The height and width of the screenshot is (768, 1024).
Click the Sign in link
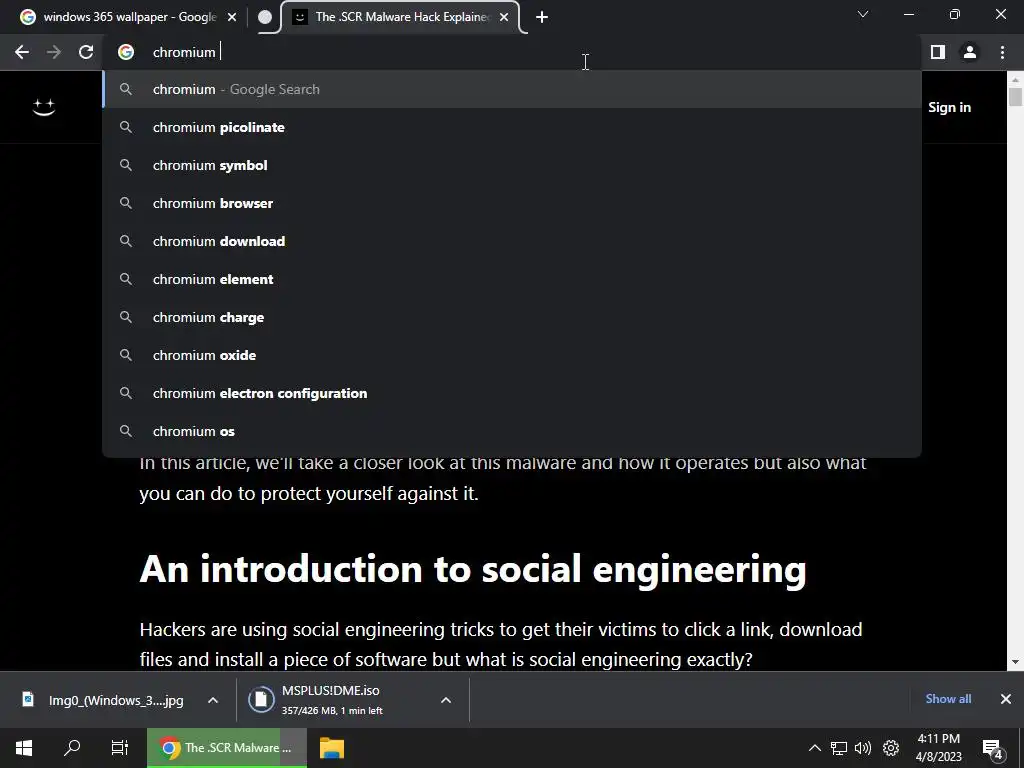[x=949, y=107]
